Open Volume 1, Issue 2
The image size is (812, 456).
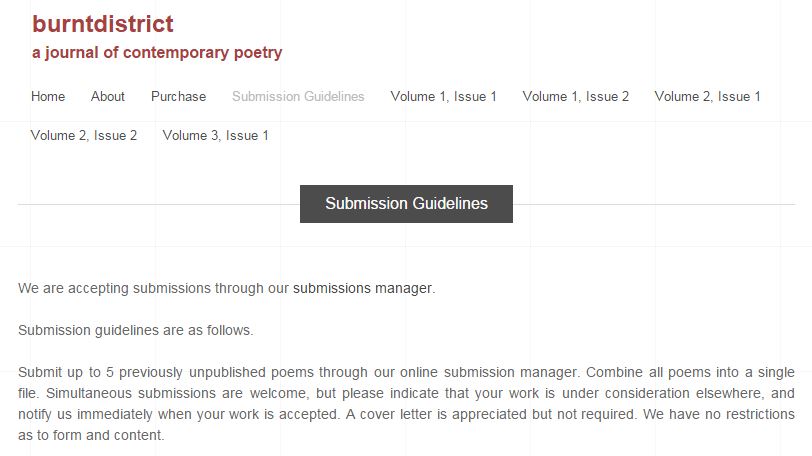pos(576,97)
